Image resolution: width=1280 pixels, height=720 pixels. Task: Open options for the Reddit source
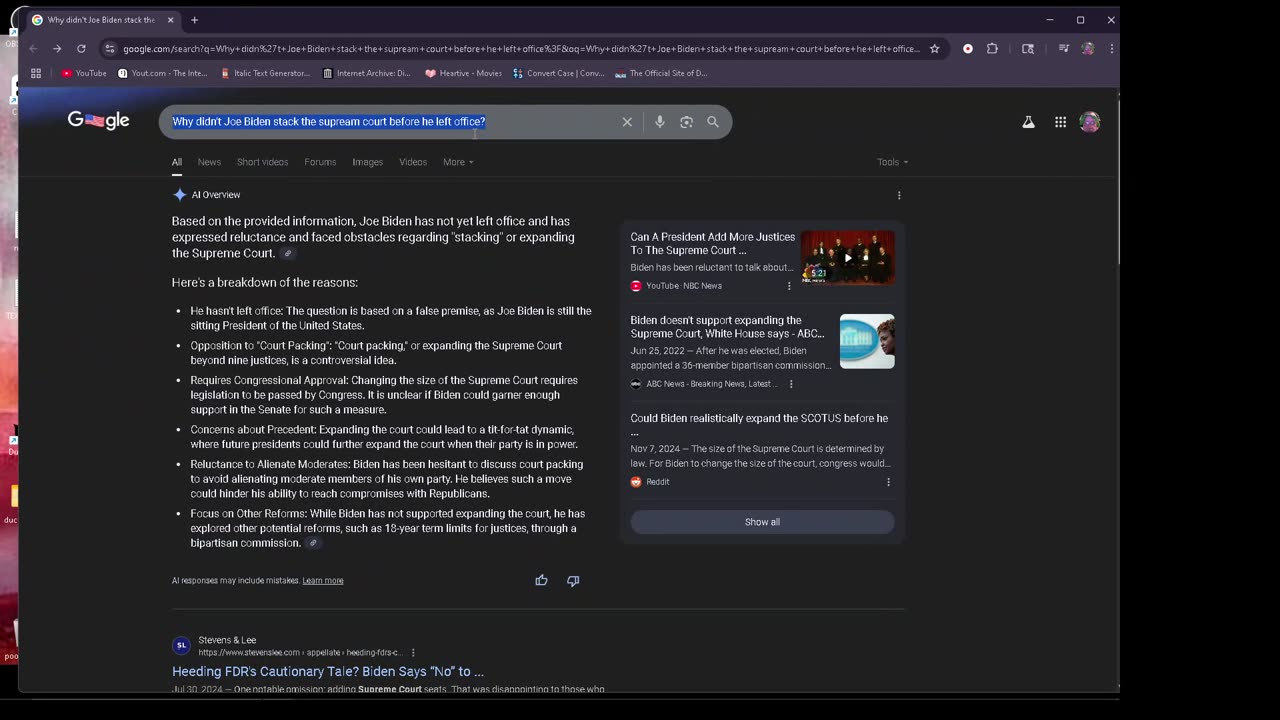(888, 482)
